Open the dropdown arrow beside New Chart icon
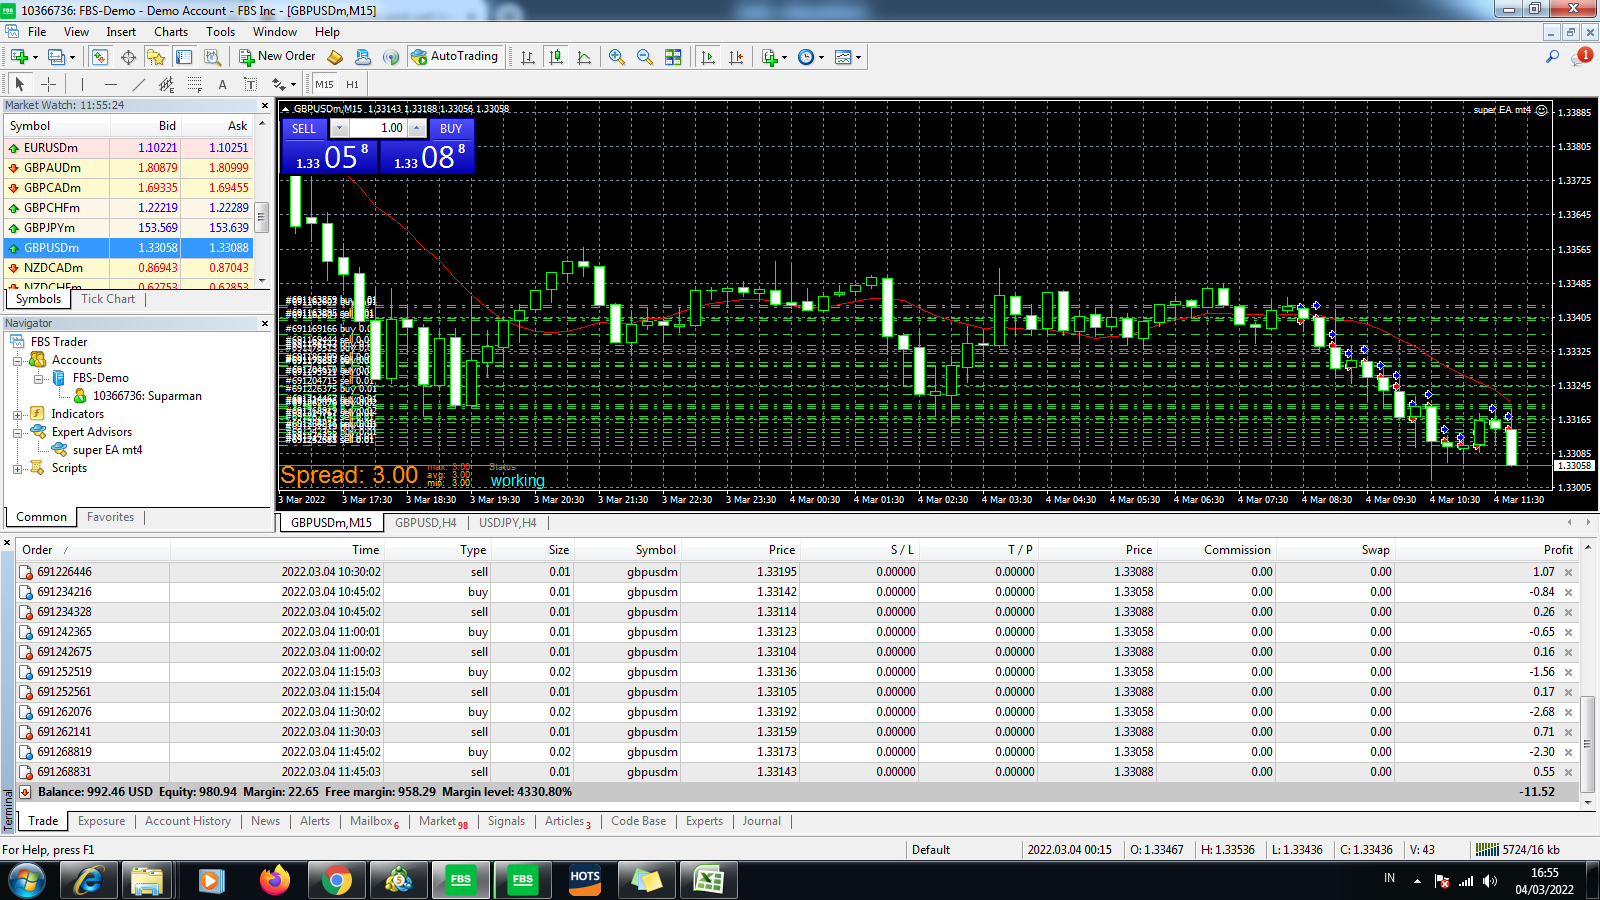1600x900 pixels. click(x=35, y=57)
